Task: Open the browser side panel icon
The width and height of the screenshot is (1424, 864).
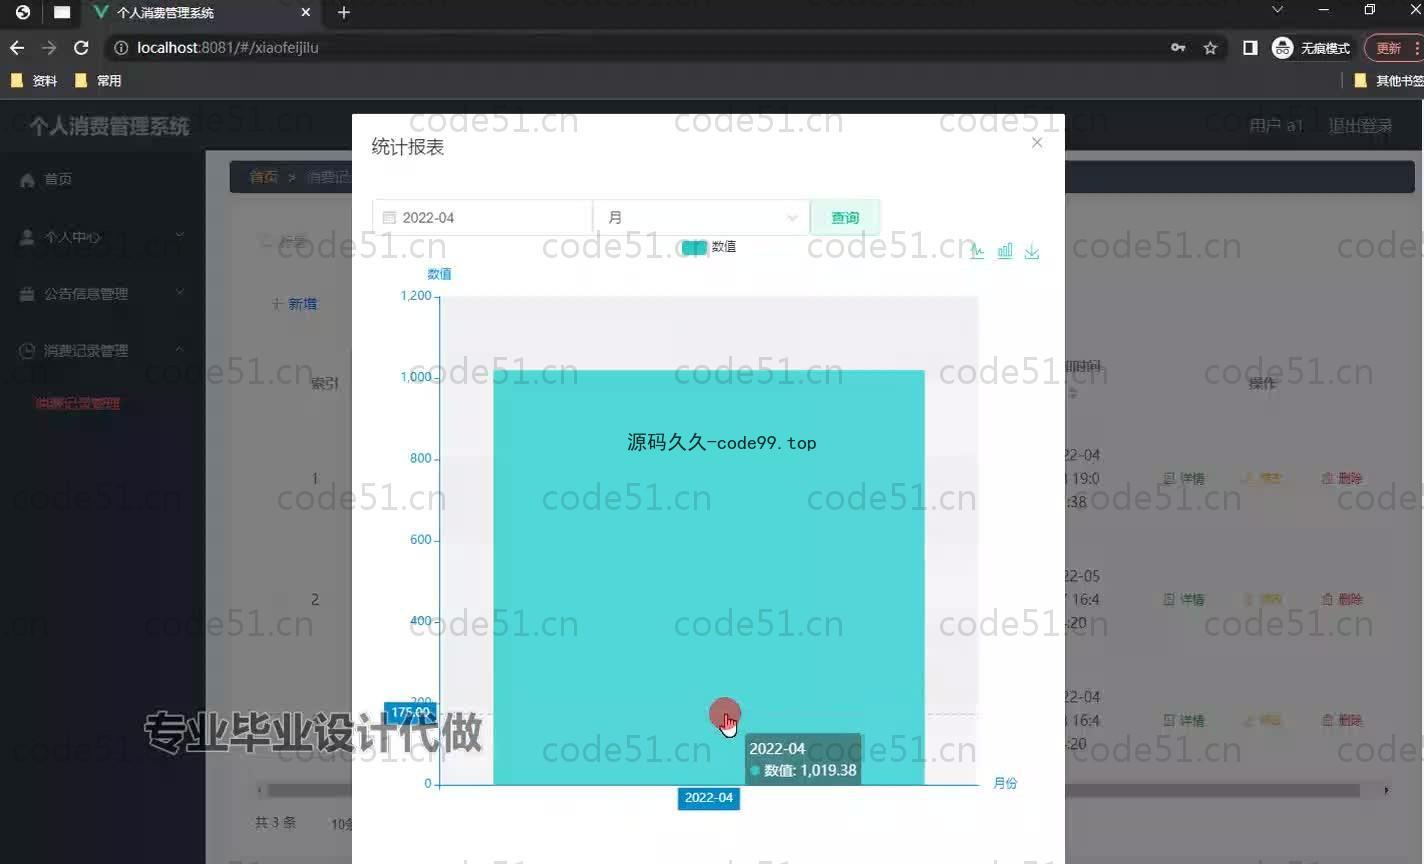Action: click(x=1250, y=47)
